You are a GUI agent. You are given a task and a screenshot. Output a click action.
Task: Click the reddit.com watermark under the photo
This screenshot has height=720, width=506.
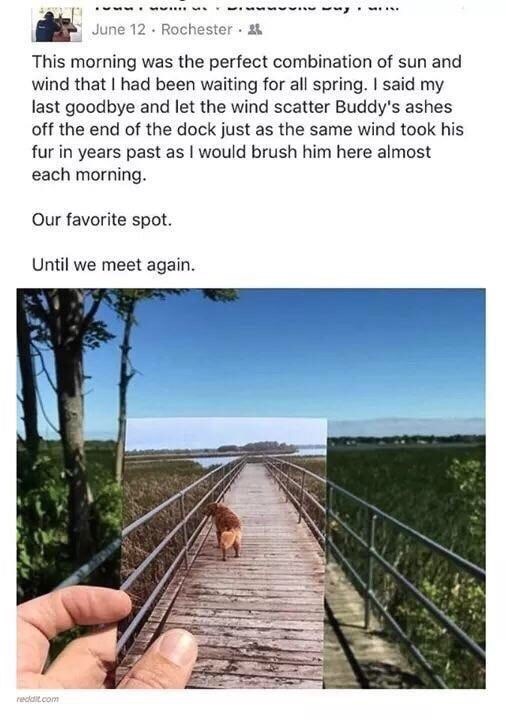38,699
